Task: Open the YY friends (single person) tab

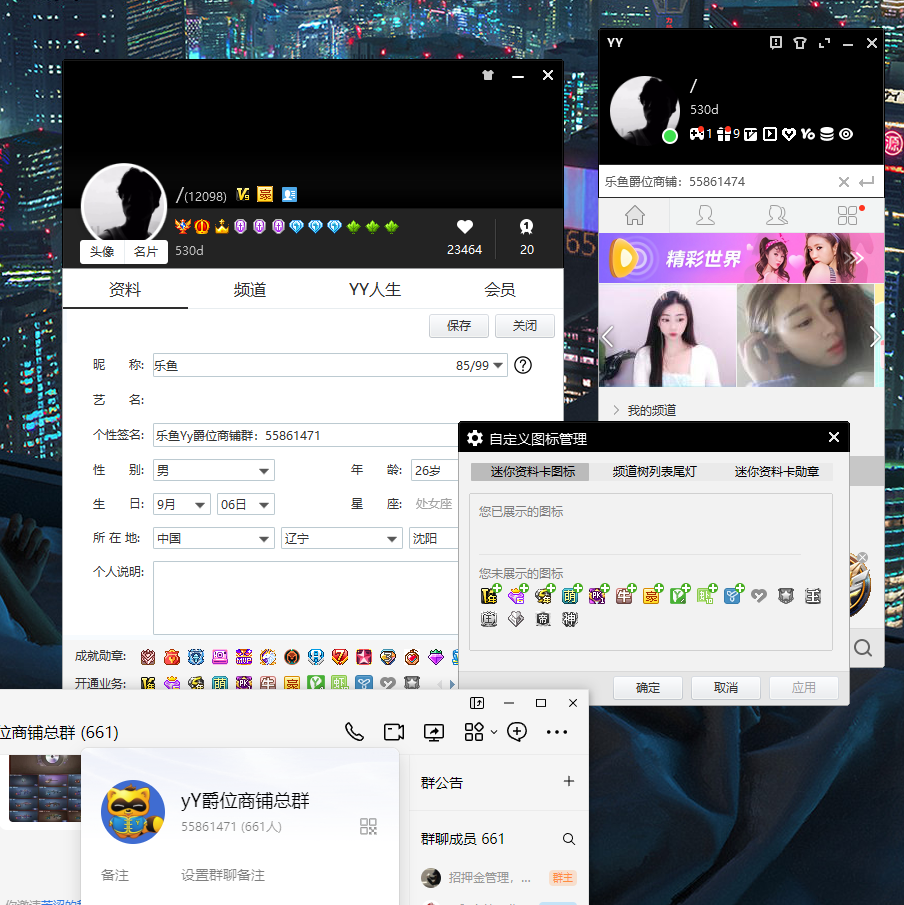Action: click(x=705, y=215)
